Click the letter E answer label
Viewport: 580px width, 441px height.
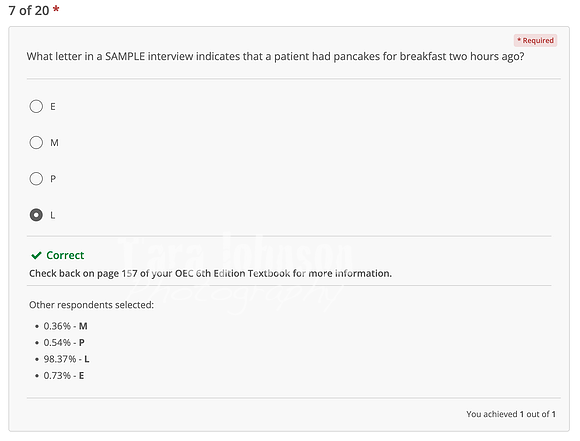tap(53, 107)
